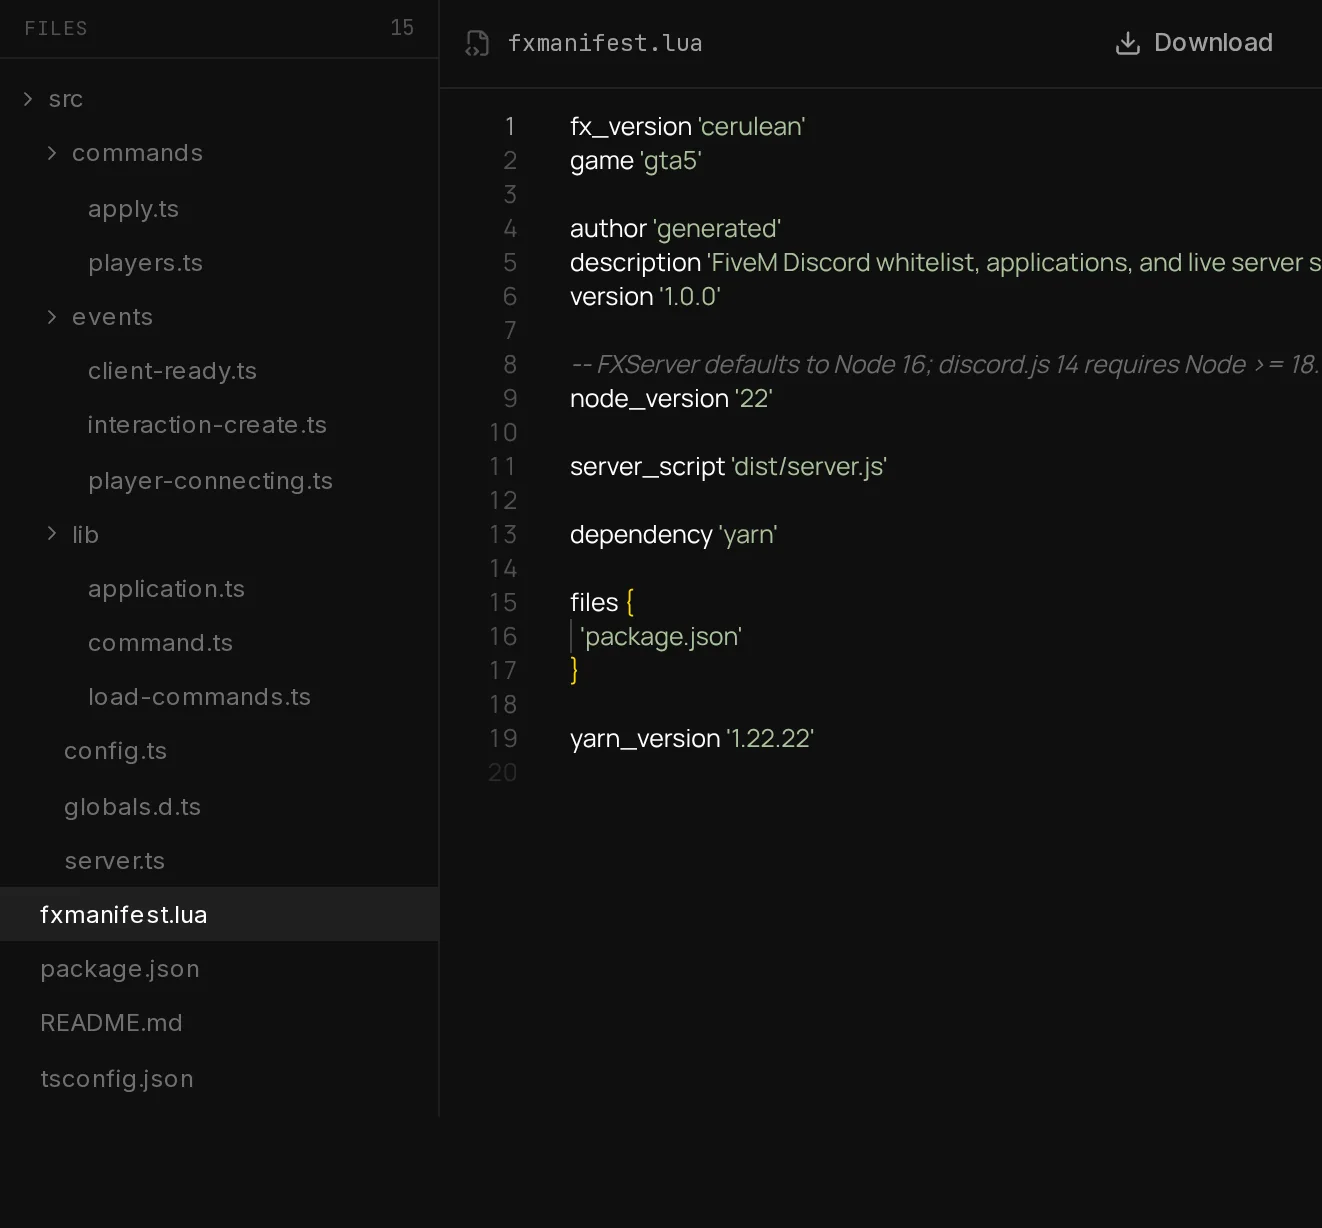Click the fxmanifest.lua title in header
1322x1228 pixels.
[605, 43]
